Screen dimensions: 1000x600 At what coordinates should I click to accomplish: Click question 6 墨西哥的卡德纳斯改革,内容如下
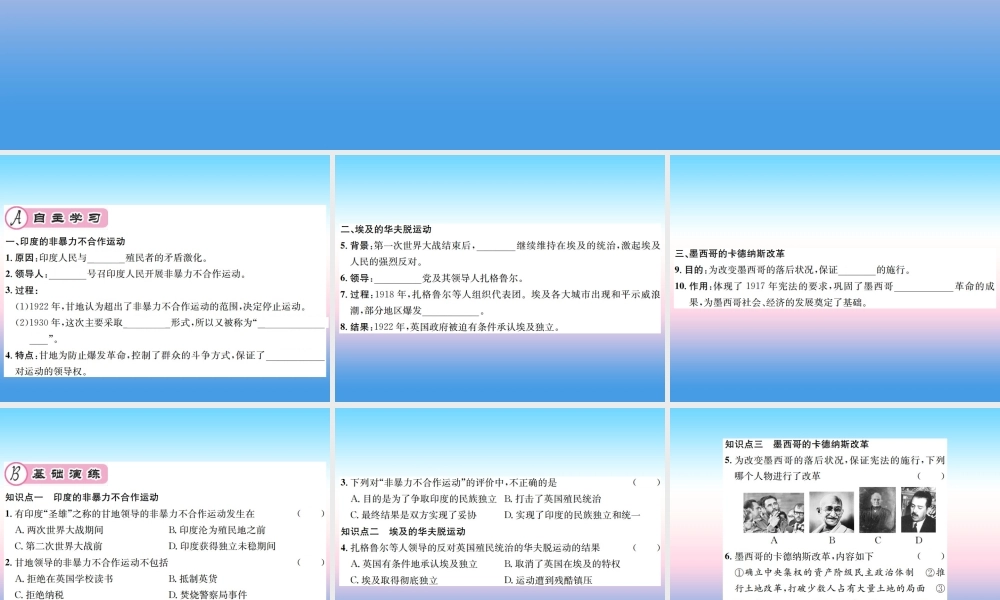click(x=799, y=556)
